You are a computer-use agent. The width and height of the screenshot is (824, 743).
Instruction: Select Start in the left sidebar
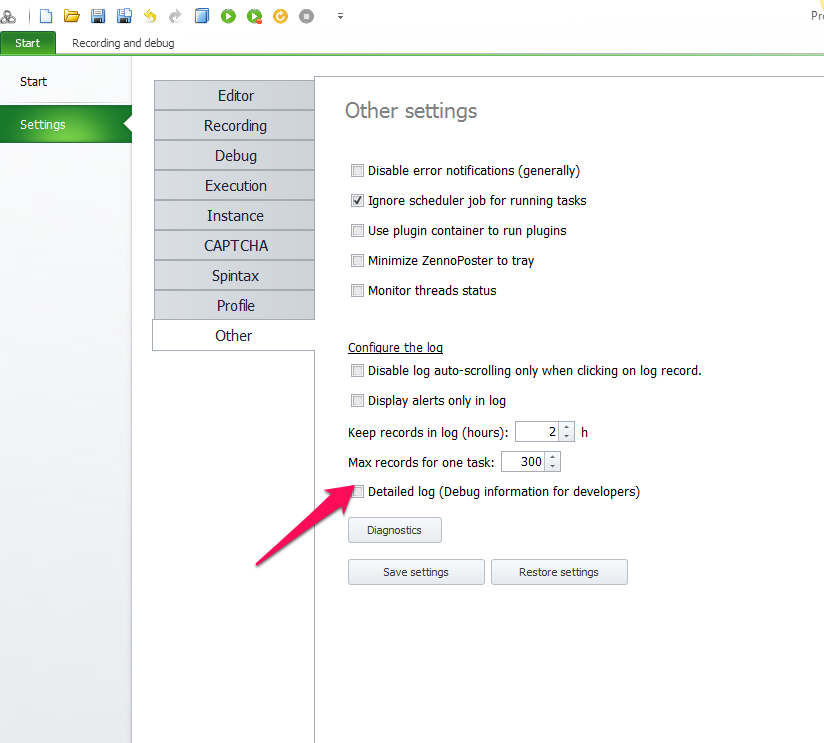pyautogui.click(x=66, y=81)
